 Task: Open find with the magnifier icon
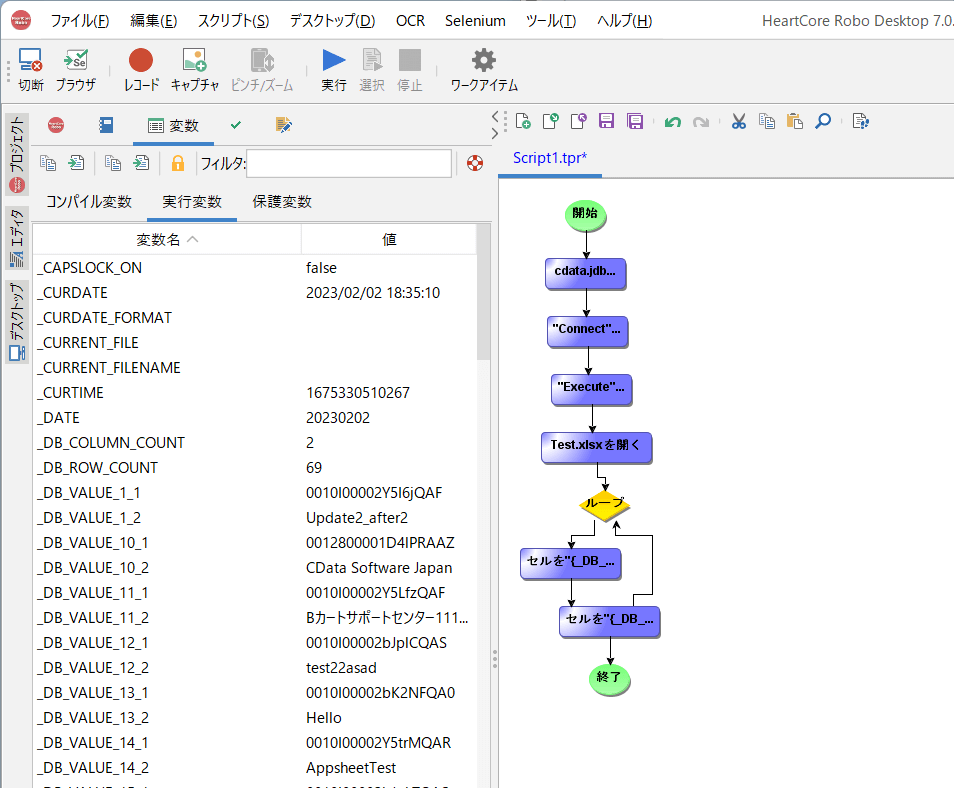pos(823,121)
